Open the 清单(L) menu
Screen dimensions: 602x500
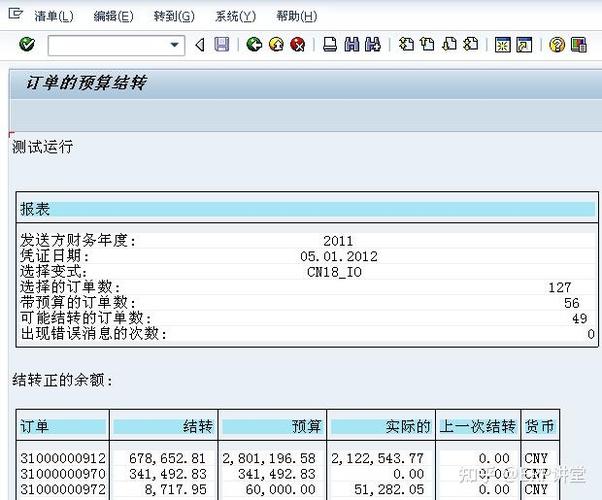[54, 16]
